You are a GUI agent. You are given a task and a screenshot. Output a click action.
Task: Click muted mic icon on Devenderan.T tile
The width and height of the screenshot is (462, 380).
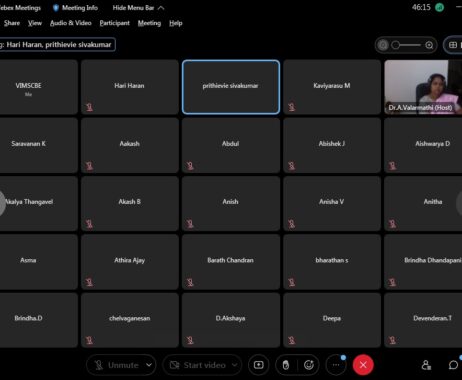(x=392, y=340)
